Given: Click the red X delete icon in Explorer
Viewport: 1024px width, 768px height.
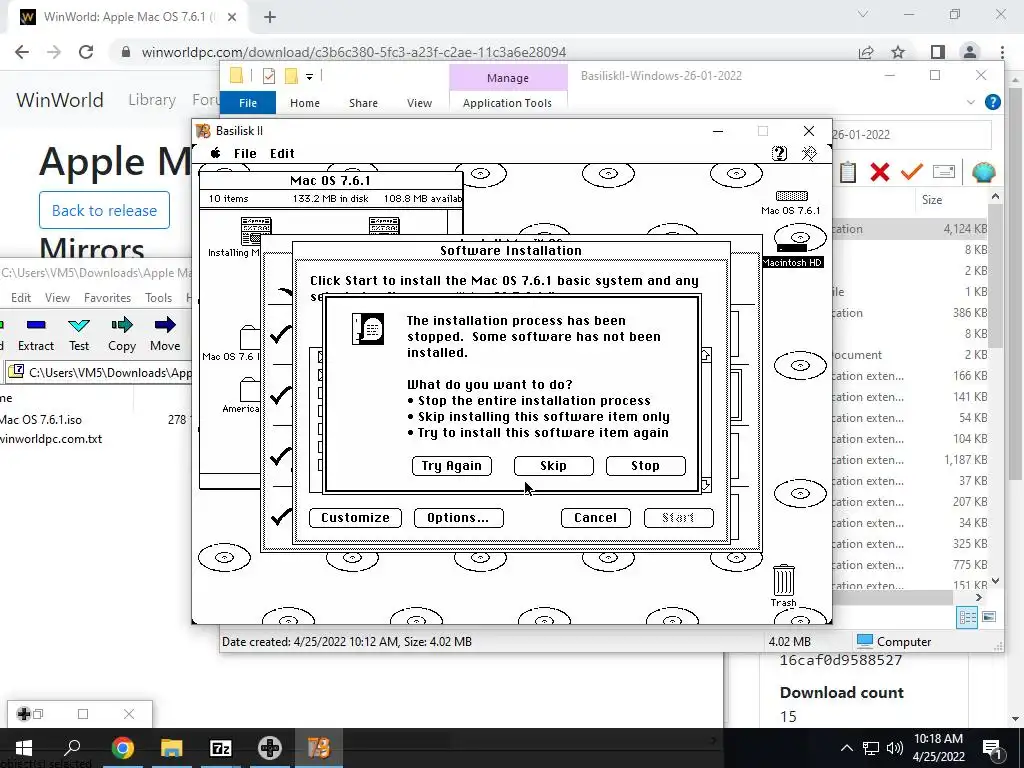Looking at the screenshot, I should [880, 172].
